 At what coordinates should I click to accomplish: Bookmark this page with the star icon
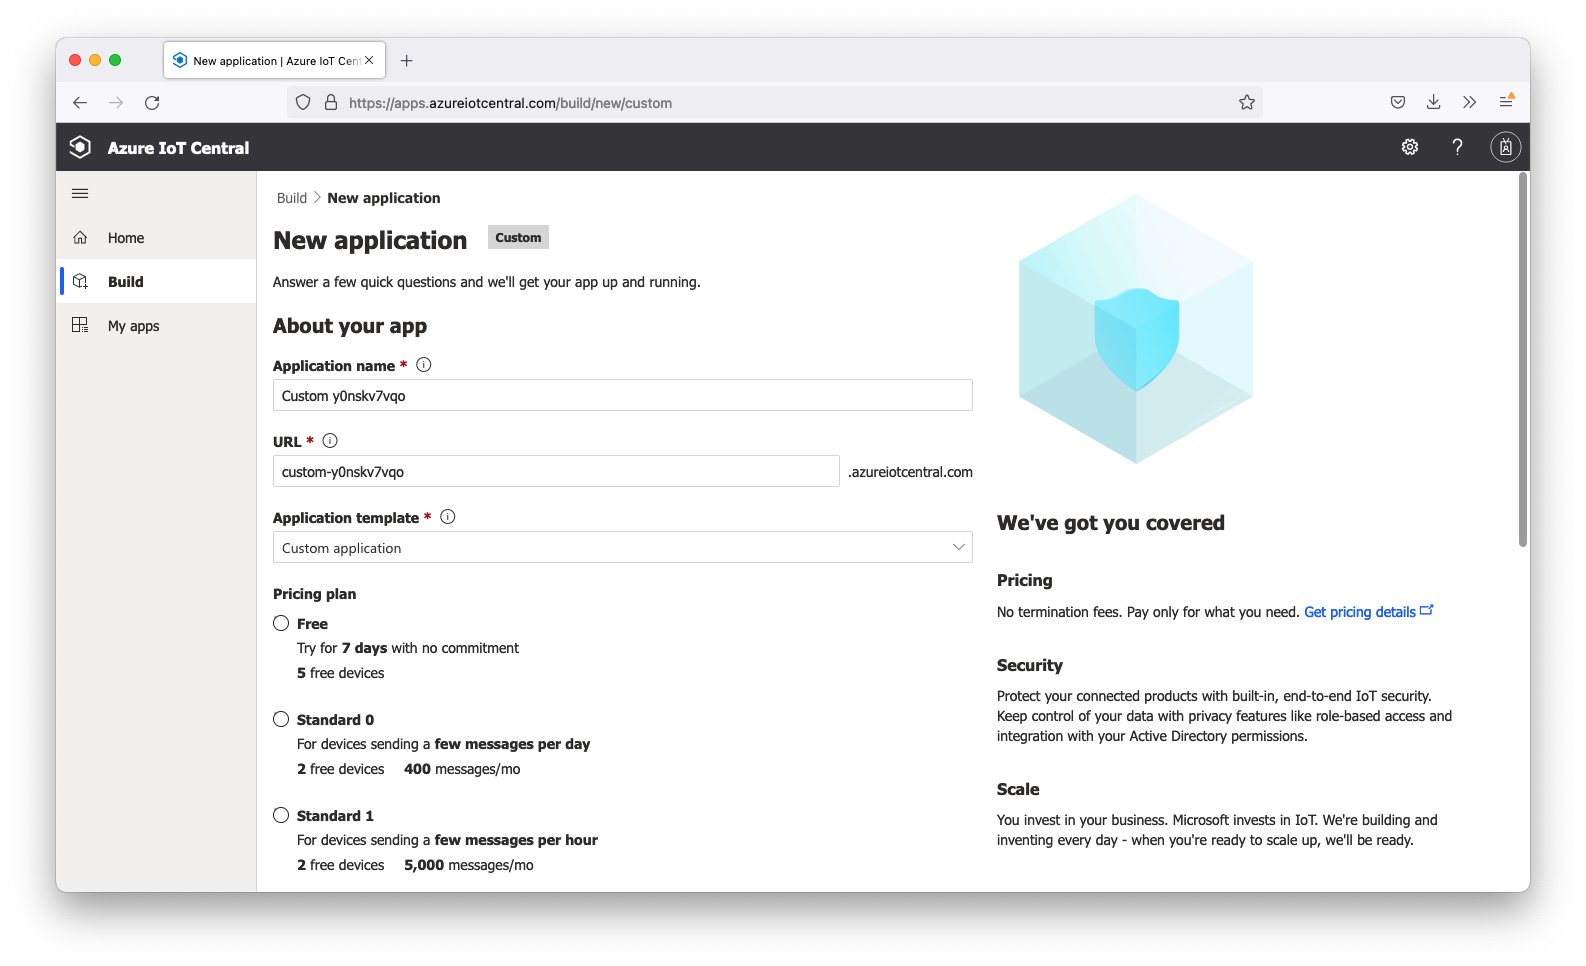[x=1246, y=102]
